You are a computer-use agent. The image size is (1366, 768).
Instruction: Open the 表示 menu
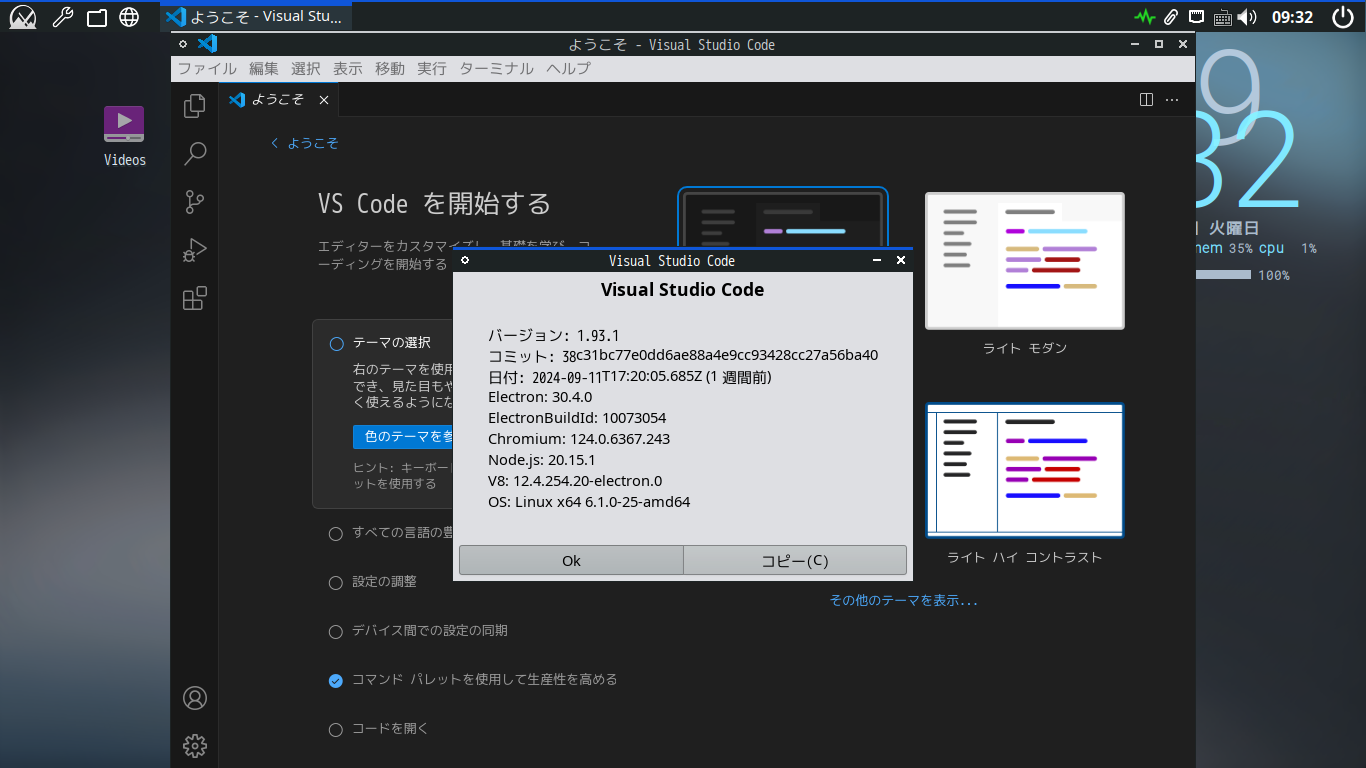click(348, 69)
